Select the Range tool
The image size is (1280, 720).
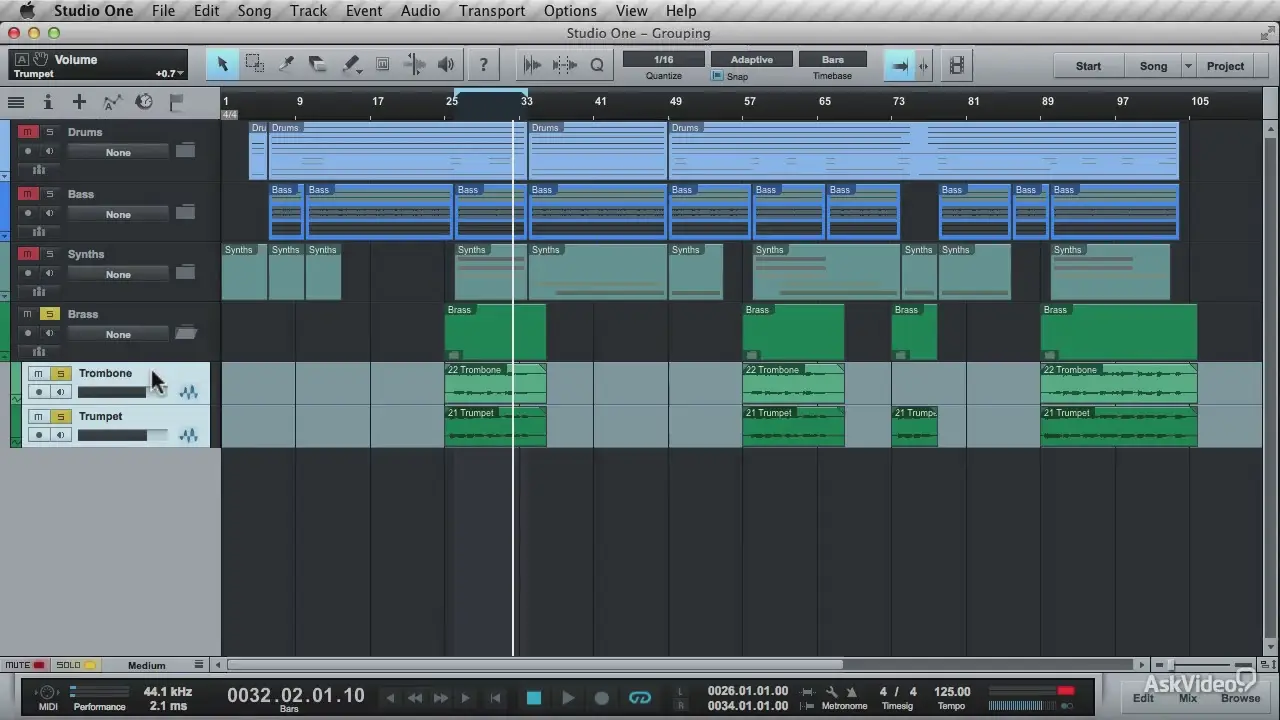click(x=255, y=65)
